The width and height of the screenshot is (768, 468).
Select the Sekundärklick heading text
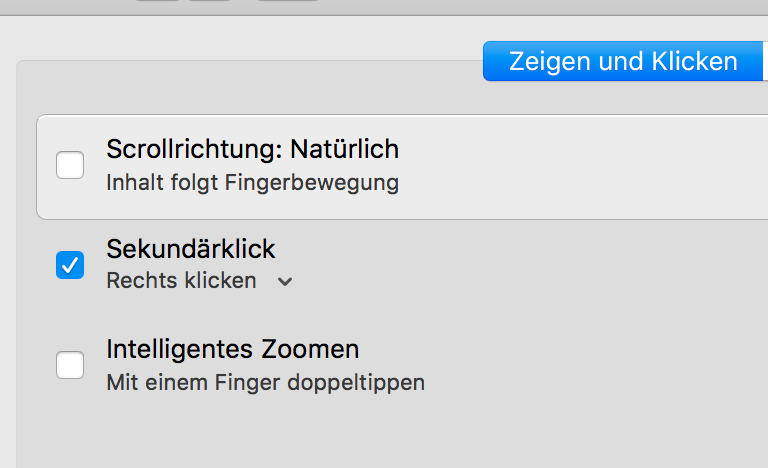(190, 249)
